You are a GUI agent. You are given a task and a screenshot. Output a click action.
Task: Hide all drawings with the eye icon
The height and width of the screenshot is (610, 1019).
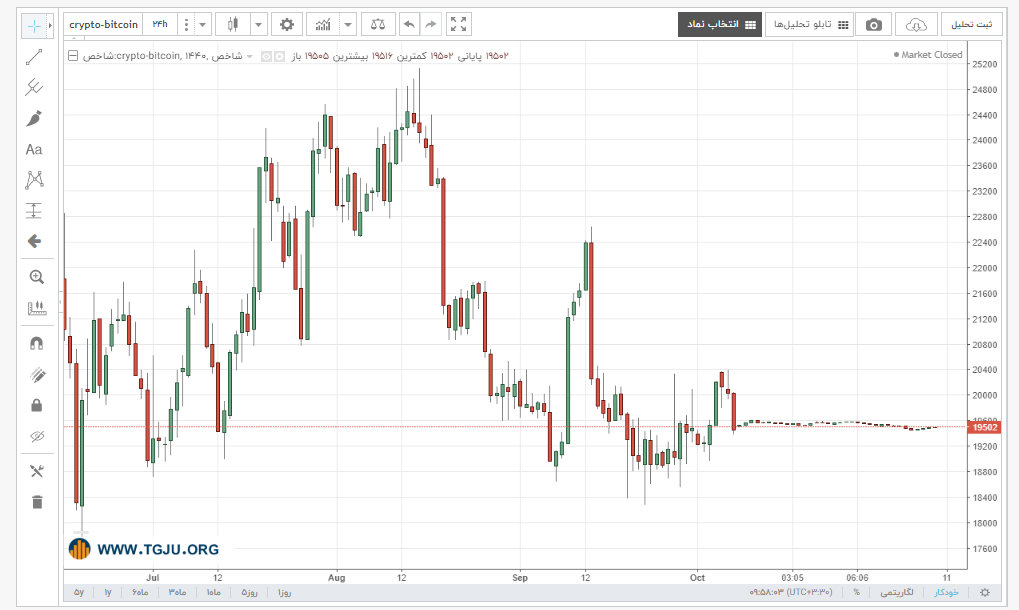[37, 436]
